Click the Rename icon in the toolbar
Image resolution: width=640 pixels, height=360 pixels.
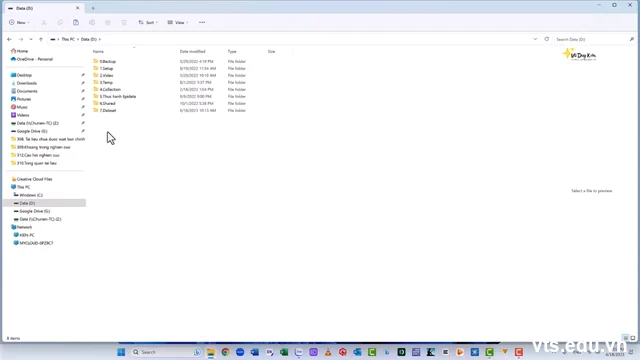click(x=92, y=22)
